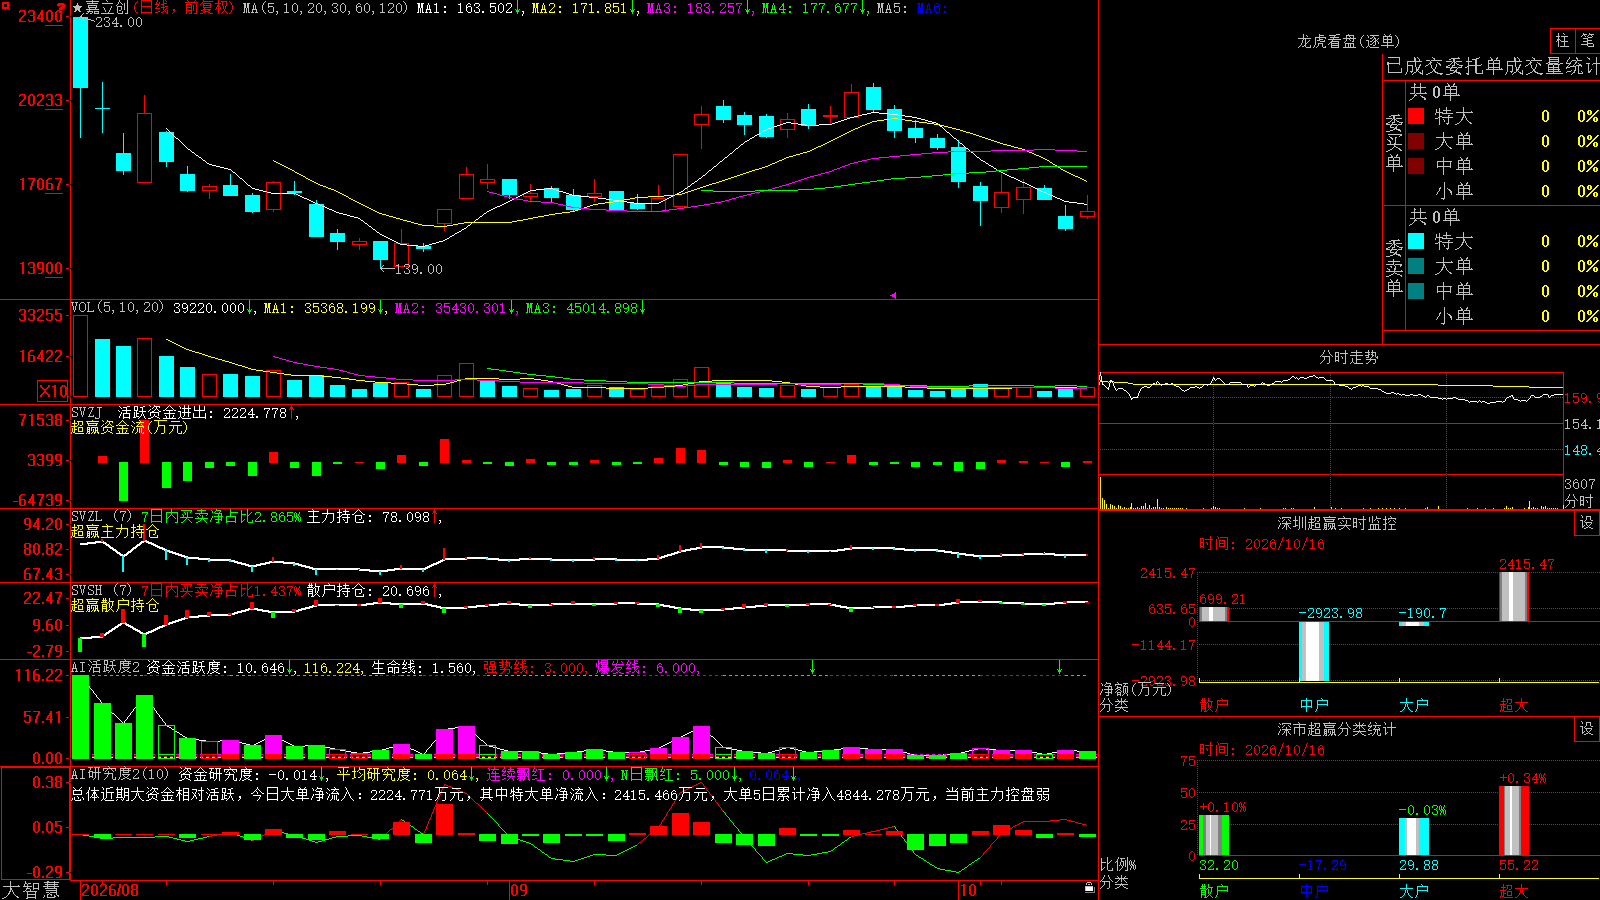This screenshot has width=1600, height=900.
Task: Click the 超大 bar valued 2415.47 in 深圳超赢实时监控
Action: pyautogui.click(x=1514, y=596)
